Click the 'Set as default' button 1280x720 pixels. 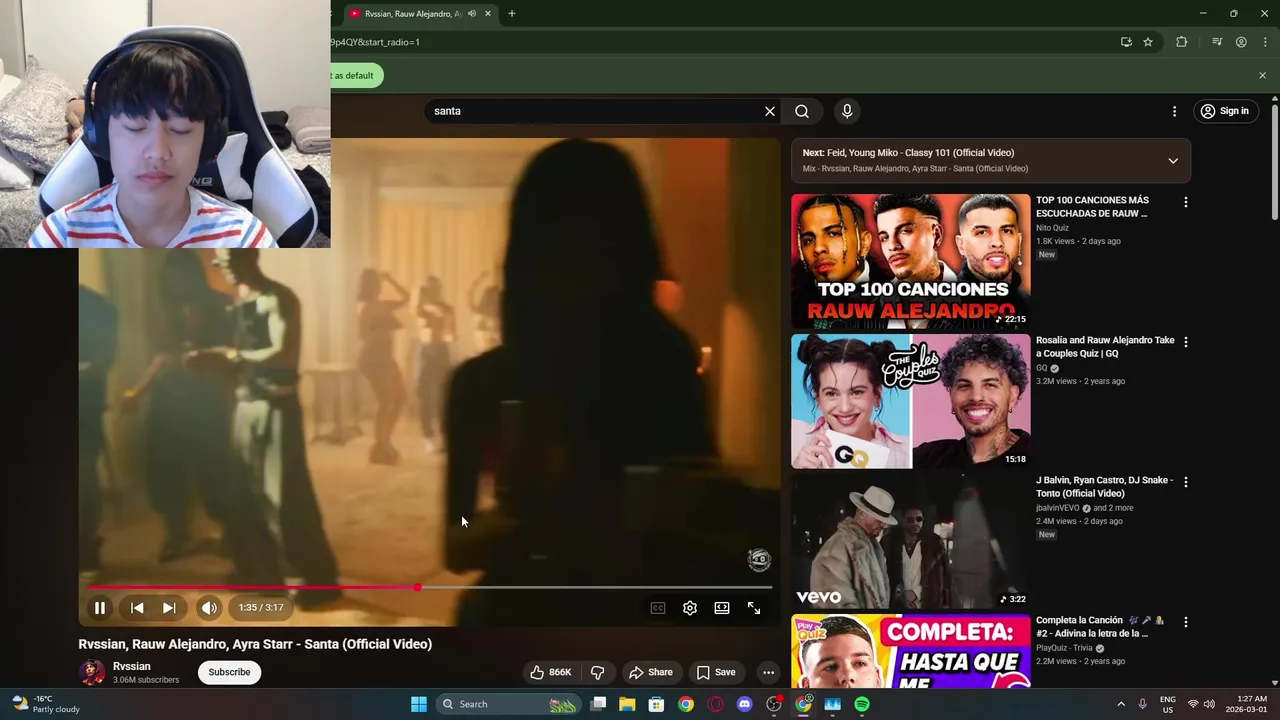click(355, 75)
